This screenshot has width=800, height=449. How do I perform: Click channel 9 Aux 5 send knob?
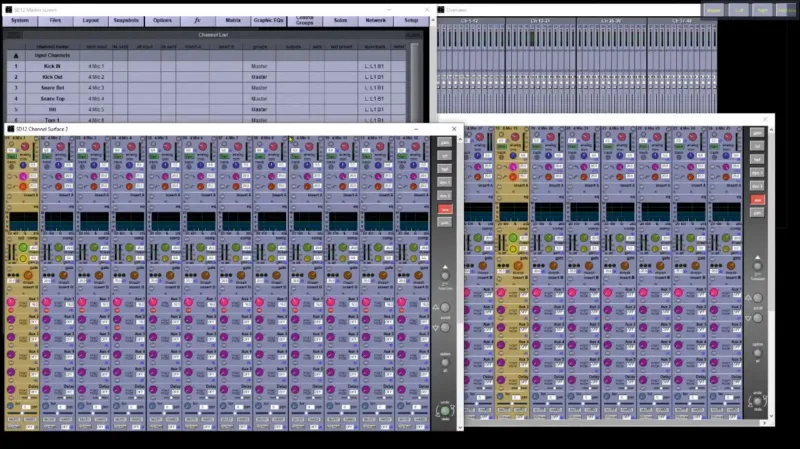click(295, 372)
